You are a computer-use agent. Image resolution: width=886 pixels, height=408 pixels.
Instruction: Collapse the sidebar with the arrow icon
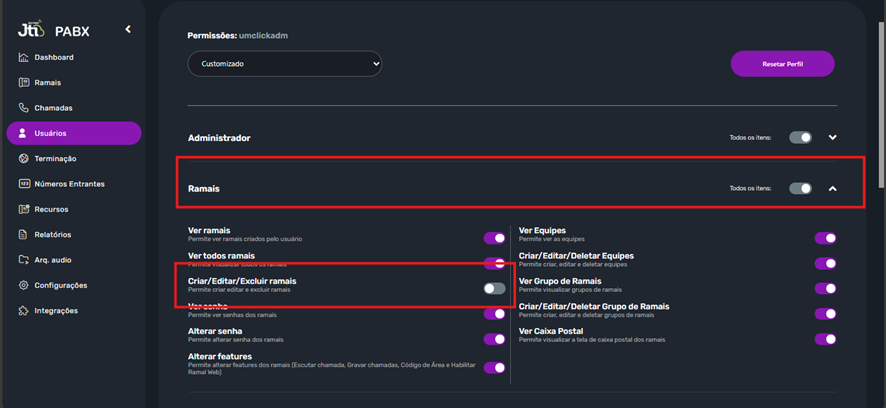(x=128, y=30)
